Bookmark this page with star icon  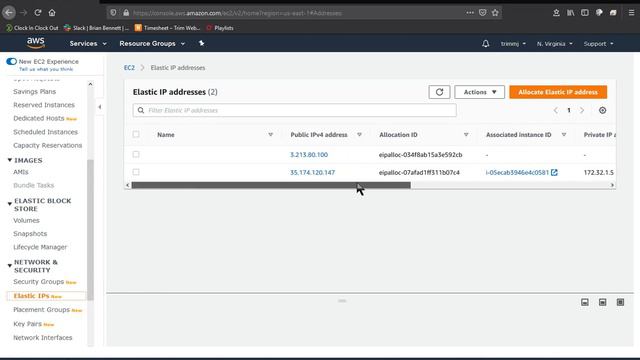coord(495,13)
